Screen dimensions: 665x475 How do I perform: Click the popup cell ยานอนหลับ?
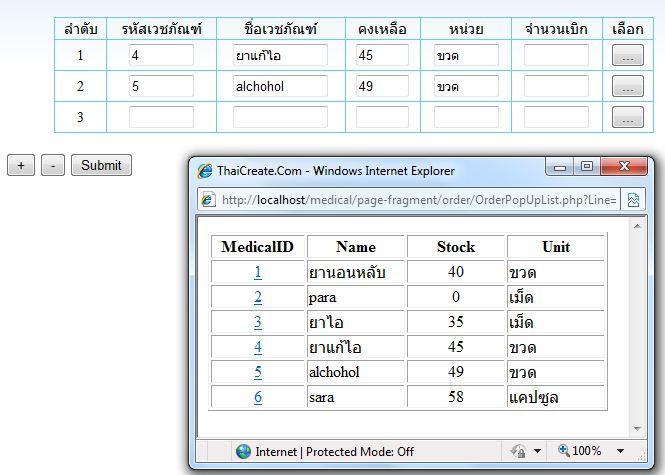(x=356, y=272)
